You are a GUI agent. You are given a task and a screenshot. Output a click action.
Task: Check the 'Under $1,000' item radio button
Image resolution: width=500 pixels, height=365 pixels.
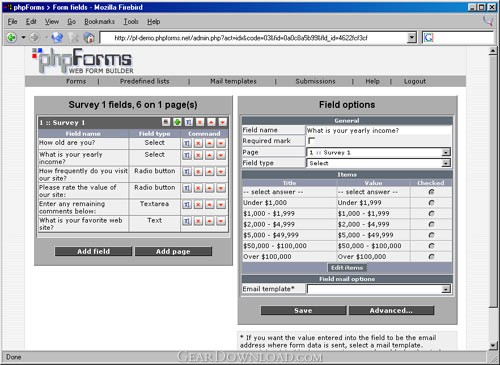click(x=431, y=203)
